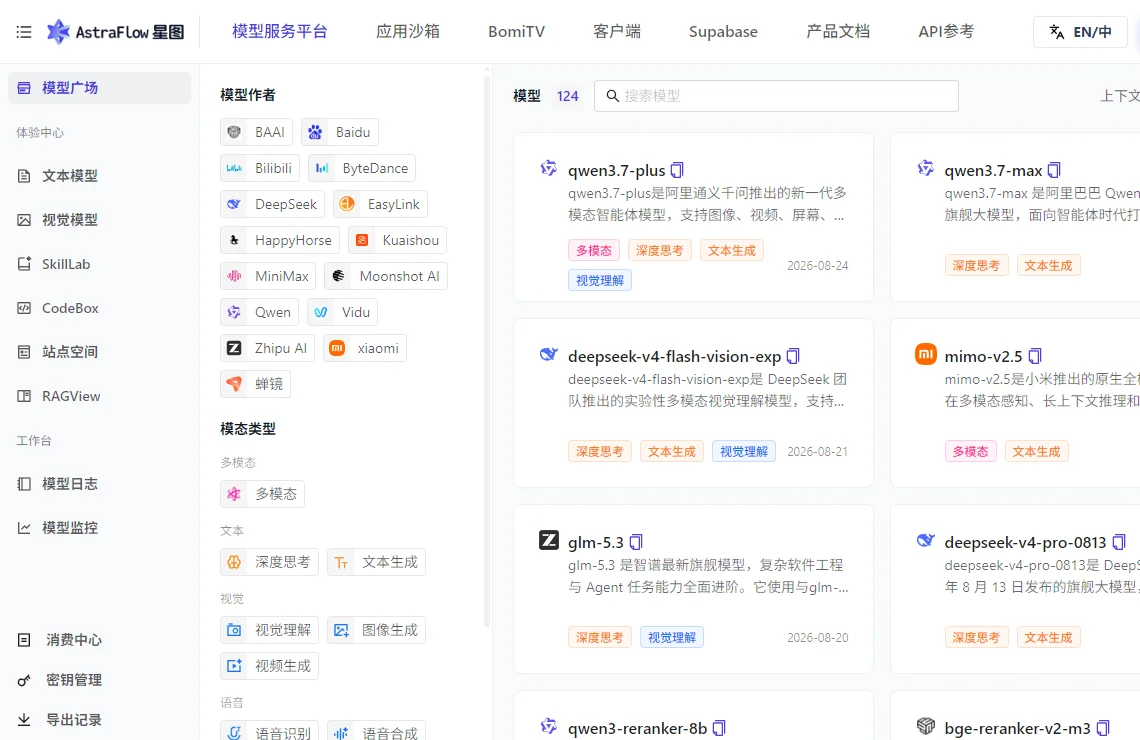Screen dimensions: 1140x740
Task: Filter by author Kuaishou
Action: click(397, 240)
